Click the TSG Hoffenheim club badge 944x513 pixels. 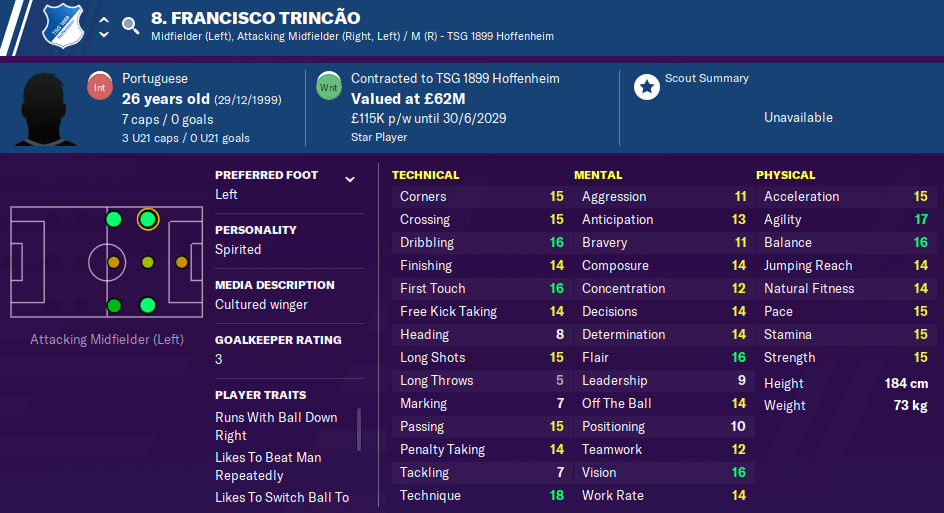click(63, 26)
